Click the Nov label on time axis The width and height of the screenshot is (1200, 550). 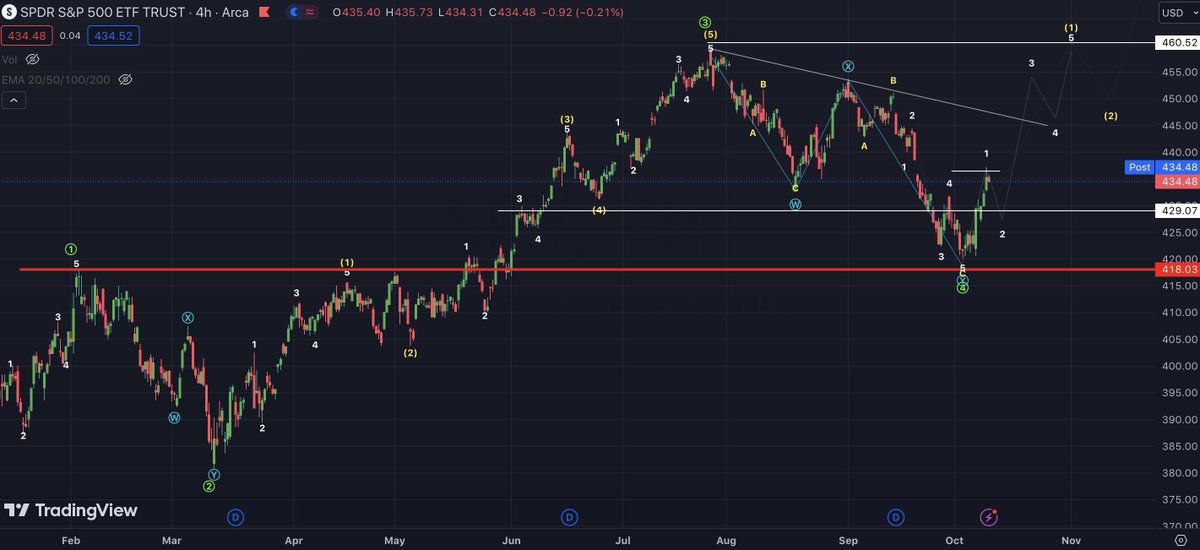coord(1070,539)
